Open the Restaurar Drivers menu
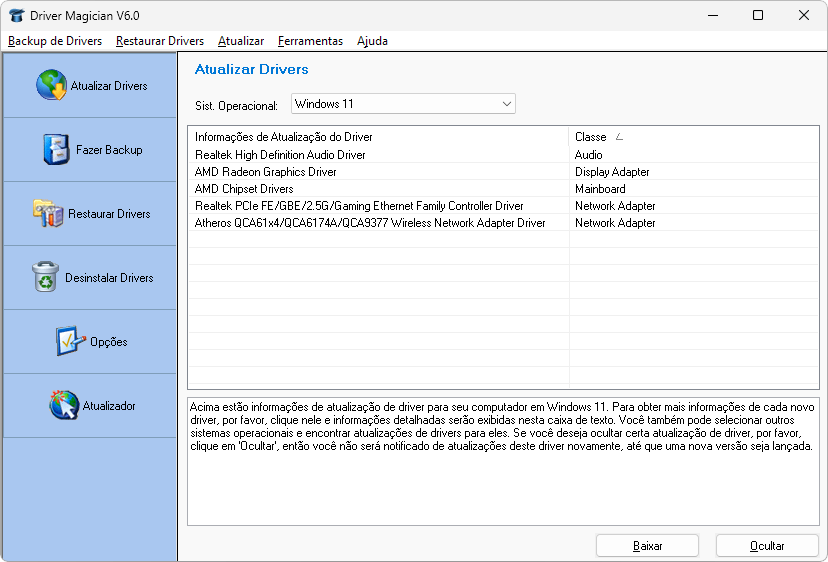This screenshot has width=828, height=562. tap(159, 41)
